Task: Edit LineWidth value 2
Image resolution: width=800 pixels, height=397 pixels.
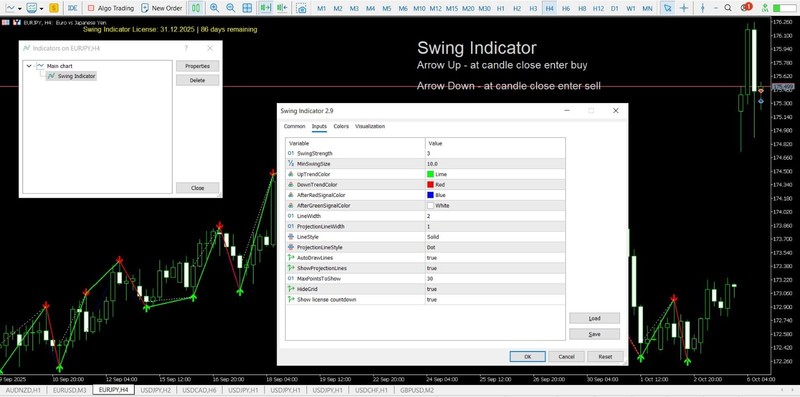Action: pos(495,216)
